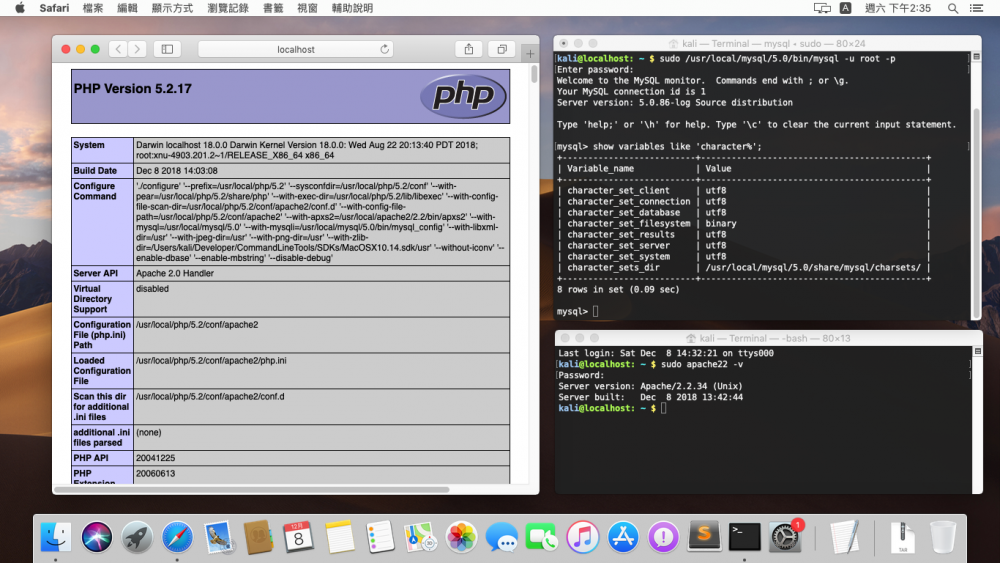This screenshot has width=1000, height=563.
Task: Click the bash prompt after apache22 output
Action: (x=612, y=408)
